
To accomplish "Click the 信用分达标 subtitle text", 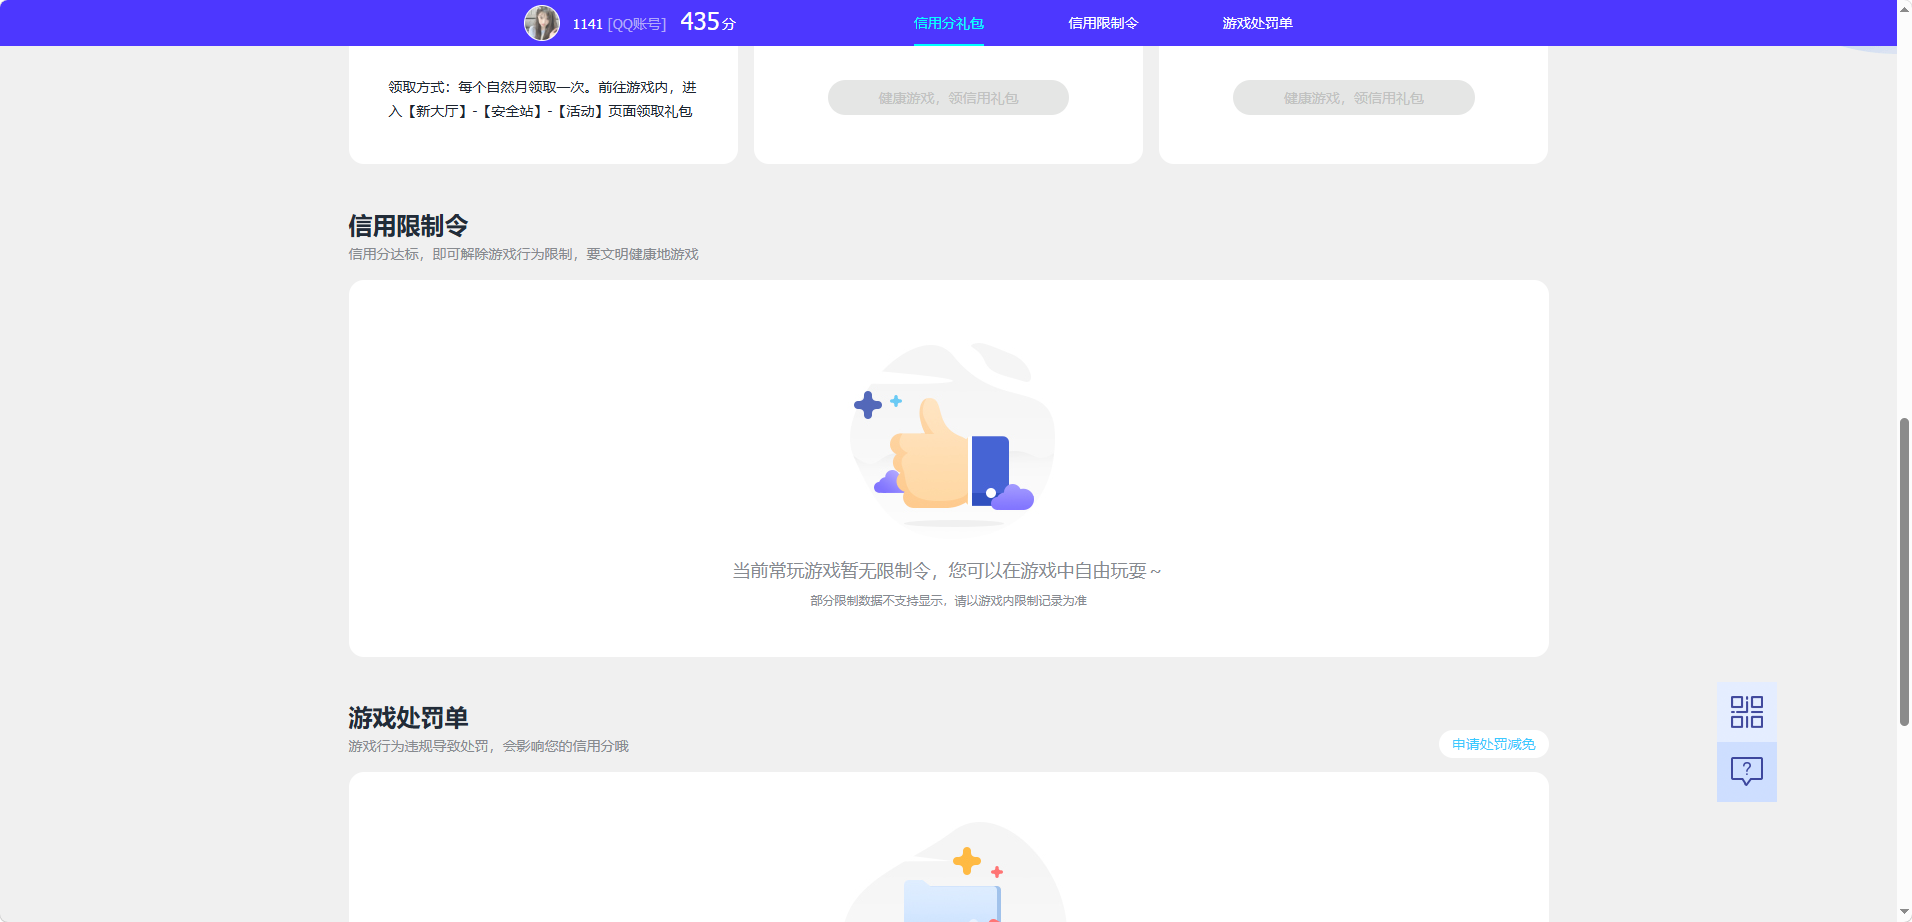I will tap(523, 254).
